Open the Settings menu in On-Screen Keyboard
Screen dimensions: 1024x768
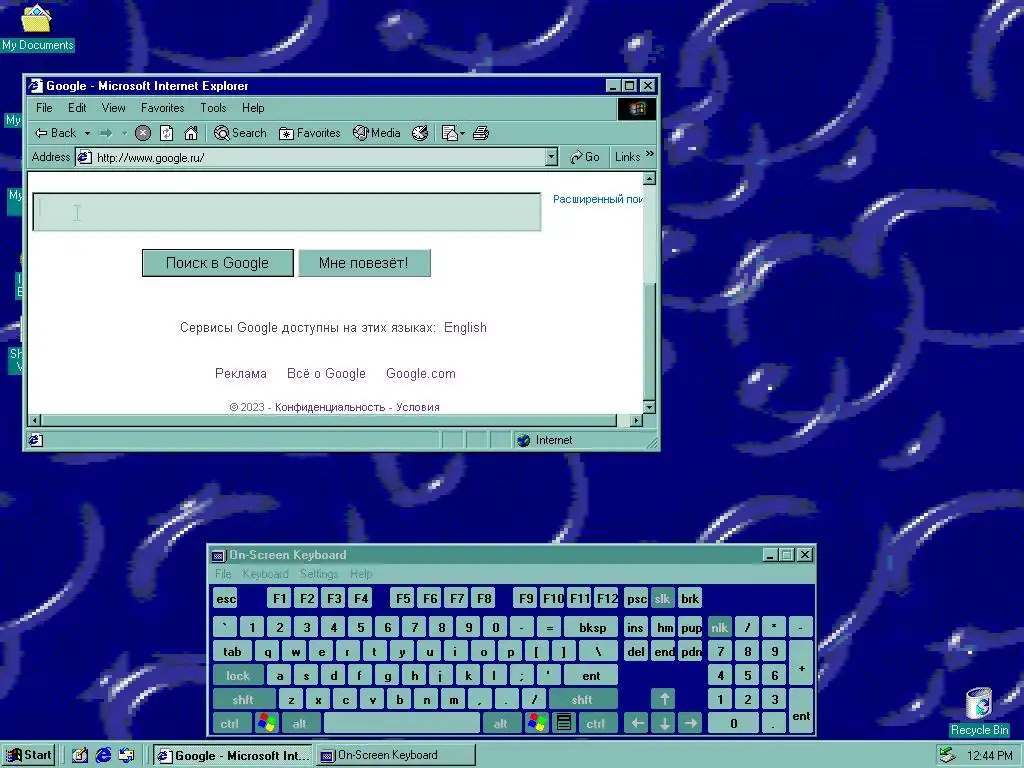point(319,574)
